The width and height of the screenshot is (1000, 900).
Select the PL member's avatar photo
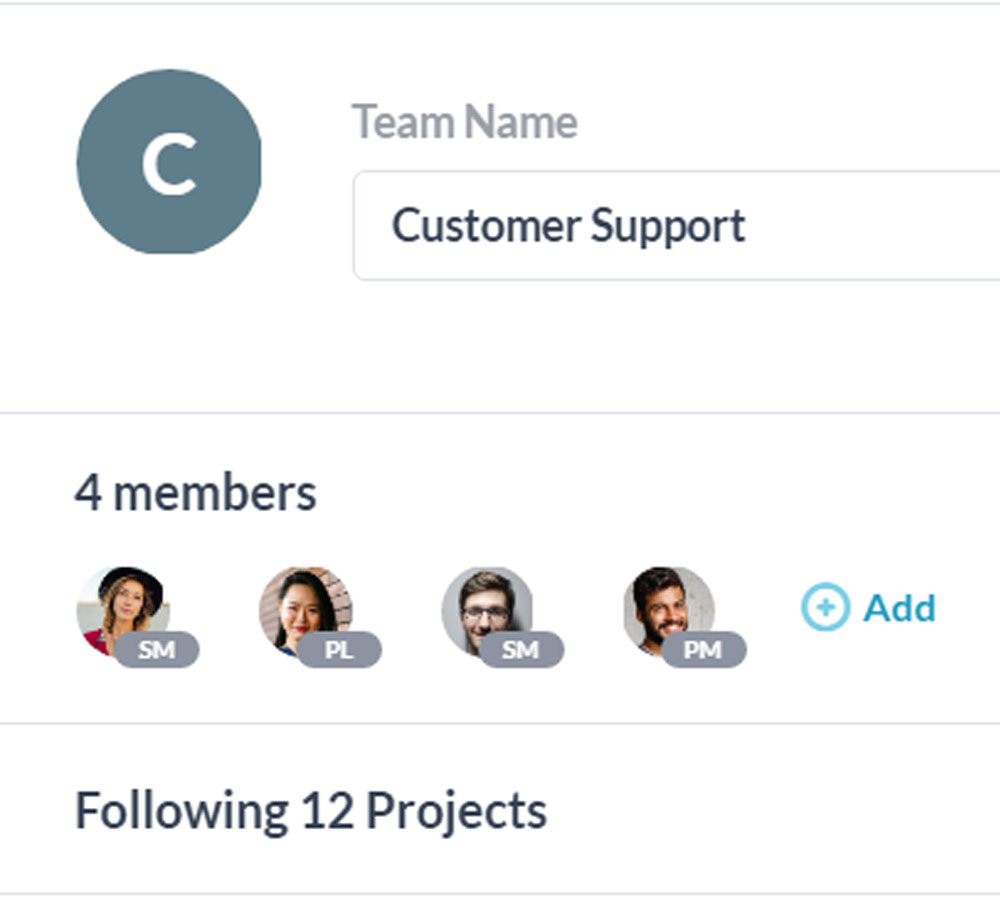[304, 605]
